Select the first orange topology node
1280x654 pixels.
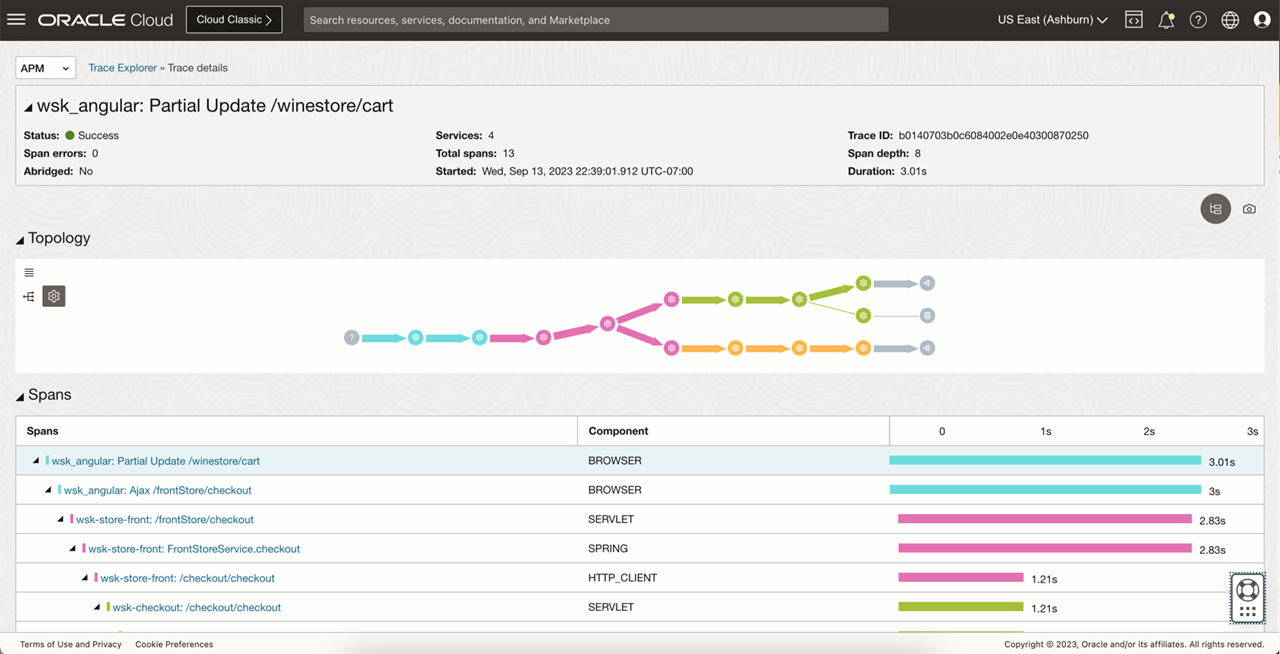(735, 348)
